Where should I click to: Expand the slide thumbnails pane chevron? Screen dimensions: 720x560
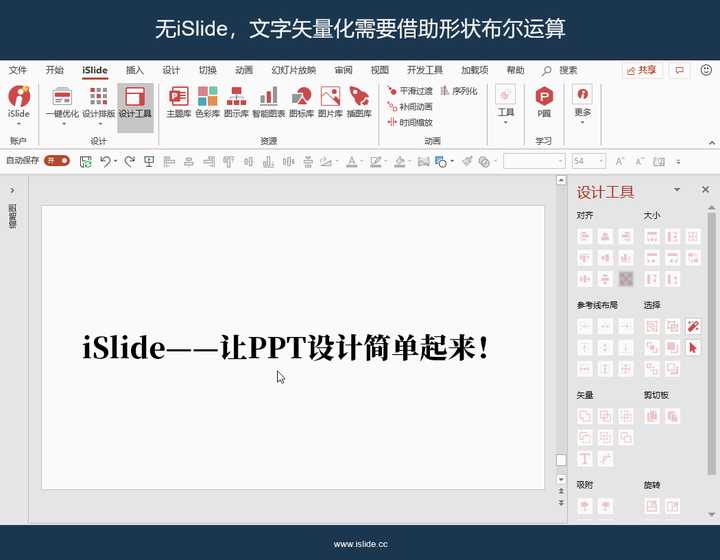coord(12,190)
